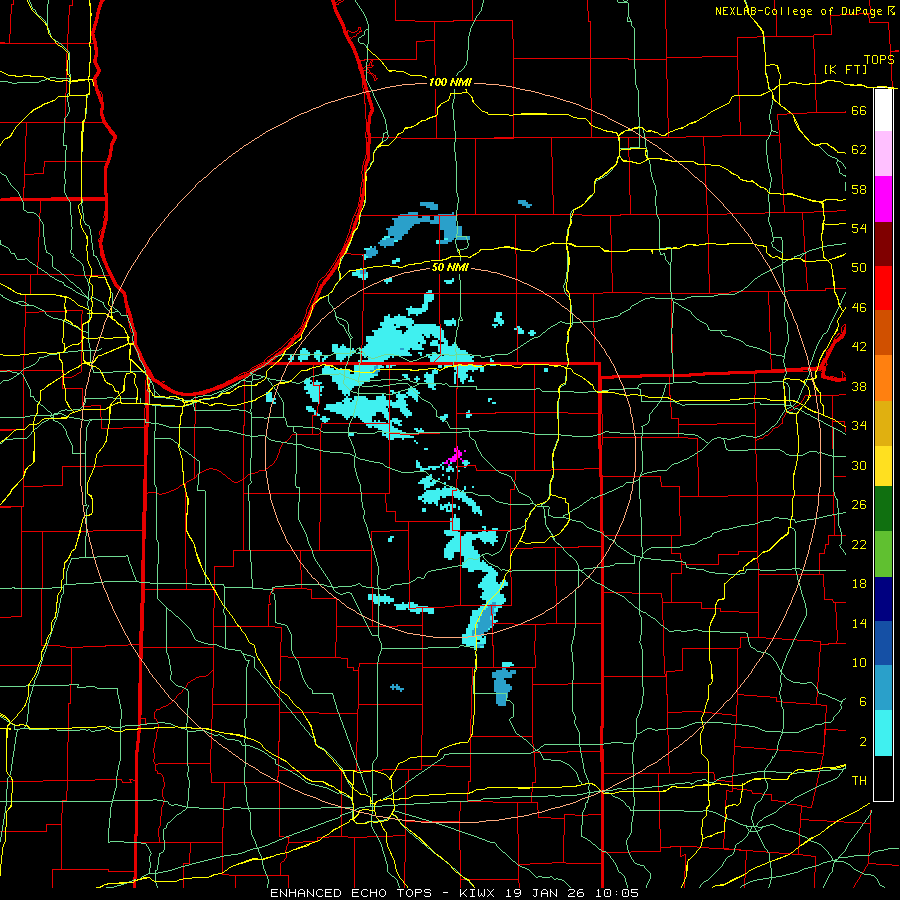Select the dark green legend swatch

pos(883,509)
